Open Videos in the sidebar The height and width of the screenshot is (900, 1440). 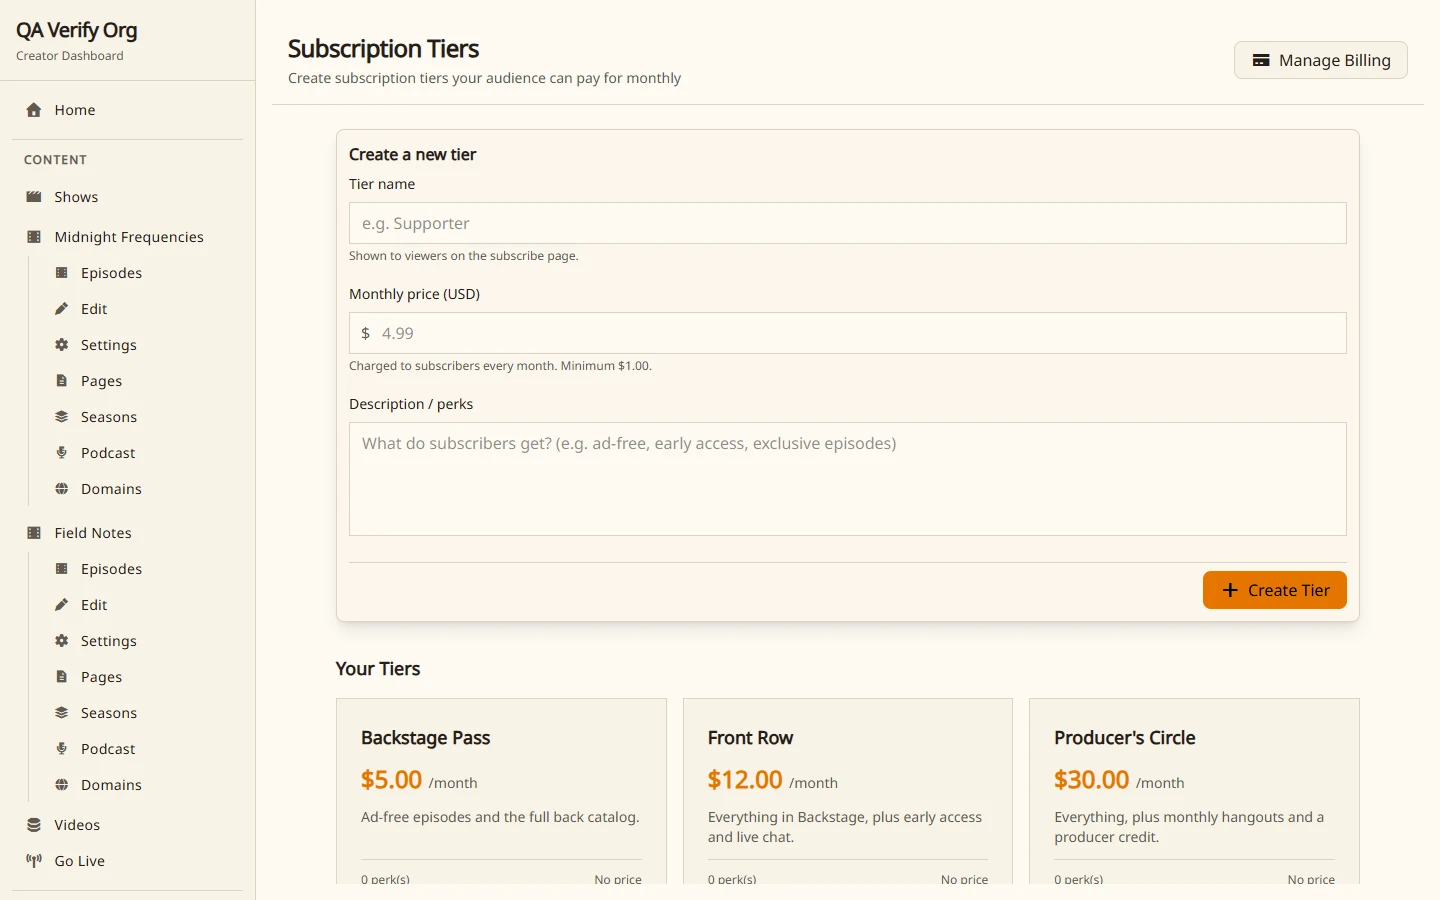coord(128,825)
